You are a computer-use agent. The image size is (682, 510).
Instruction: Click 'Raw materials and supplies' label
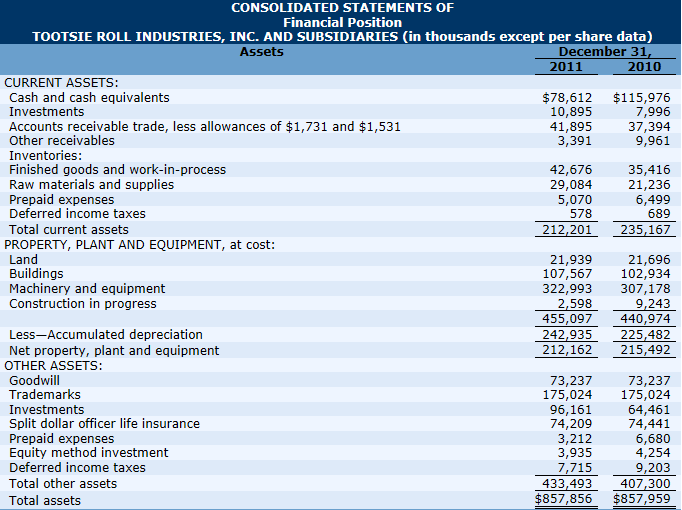[x=91, y=185]
